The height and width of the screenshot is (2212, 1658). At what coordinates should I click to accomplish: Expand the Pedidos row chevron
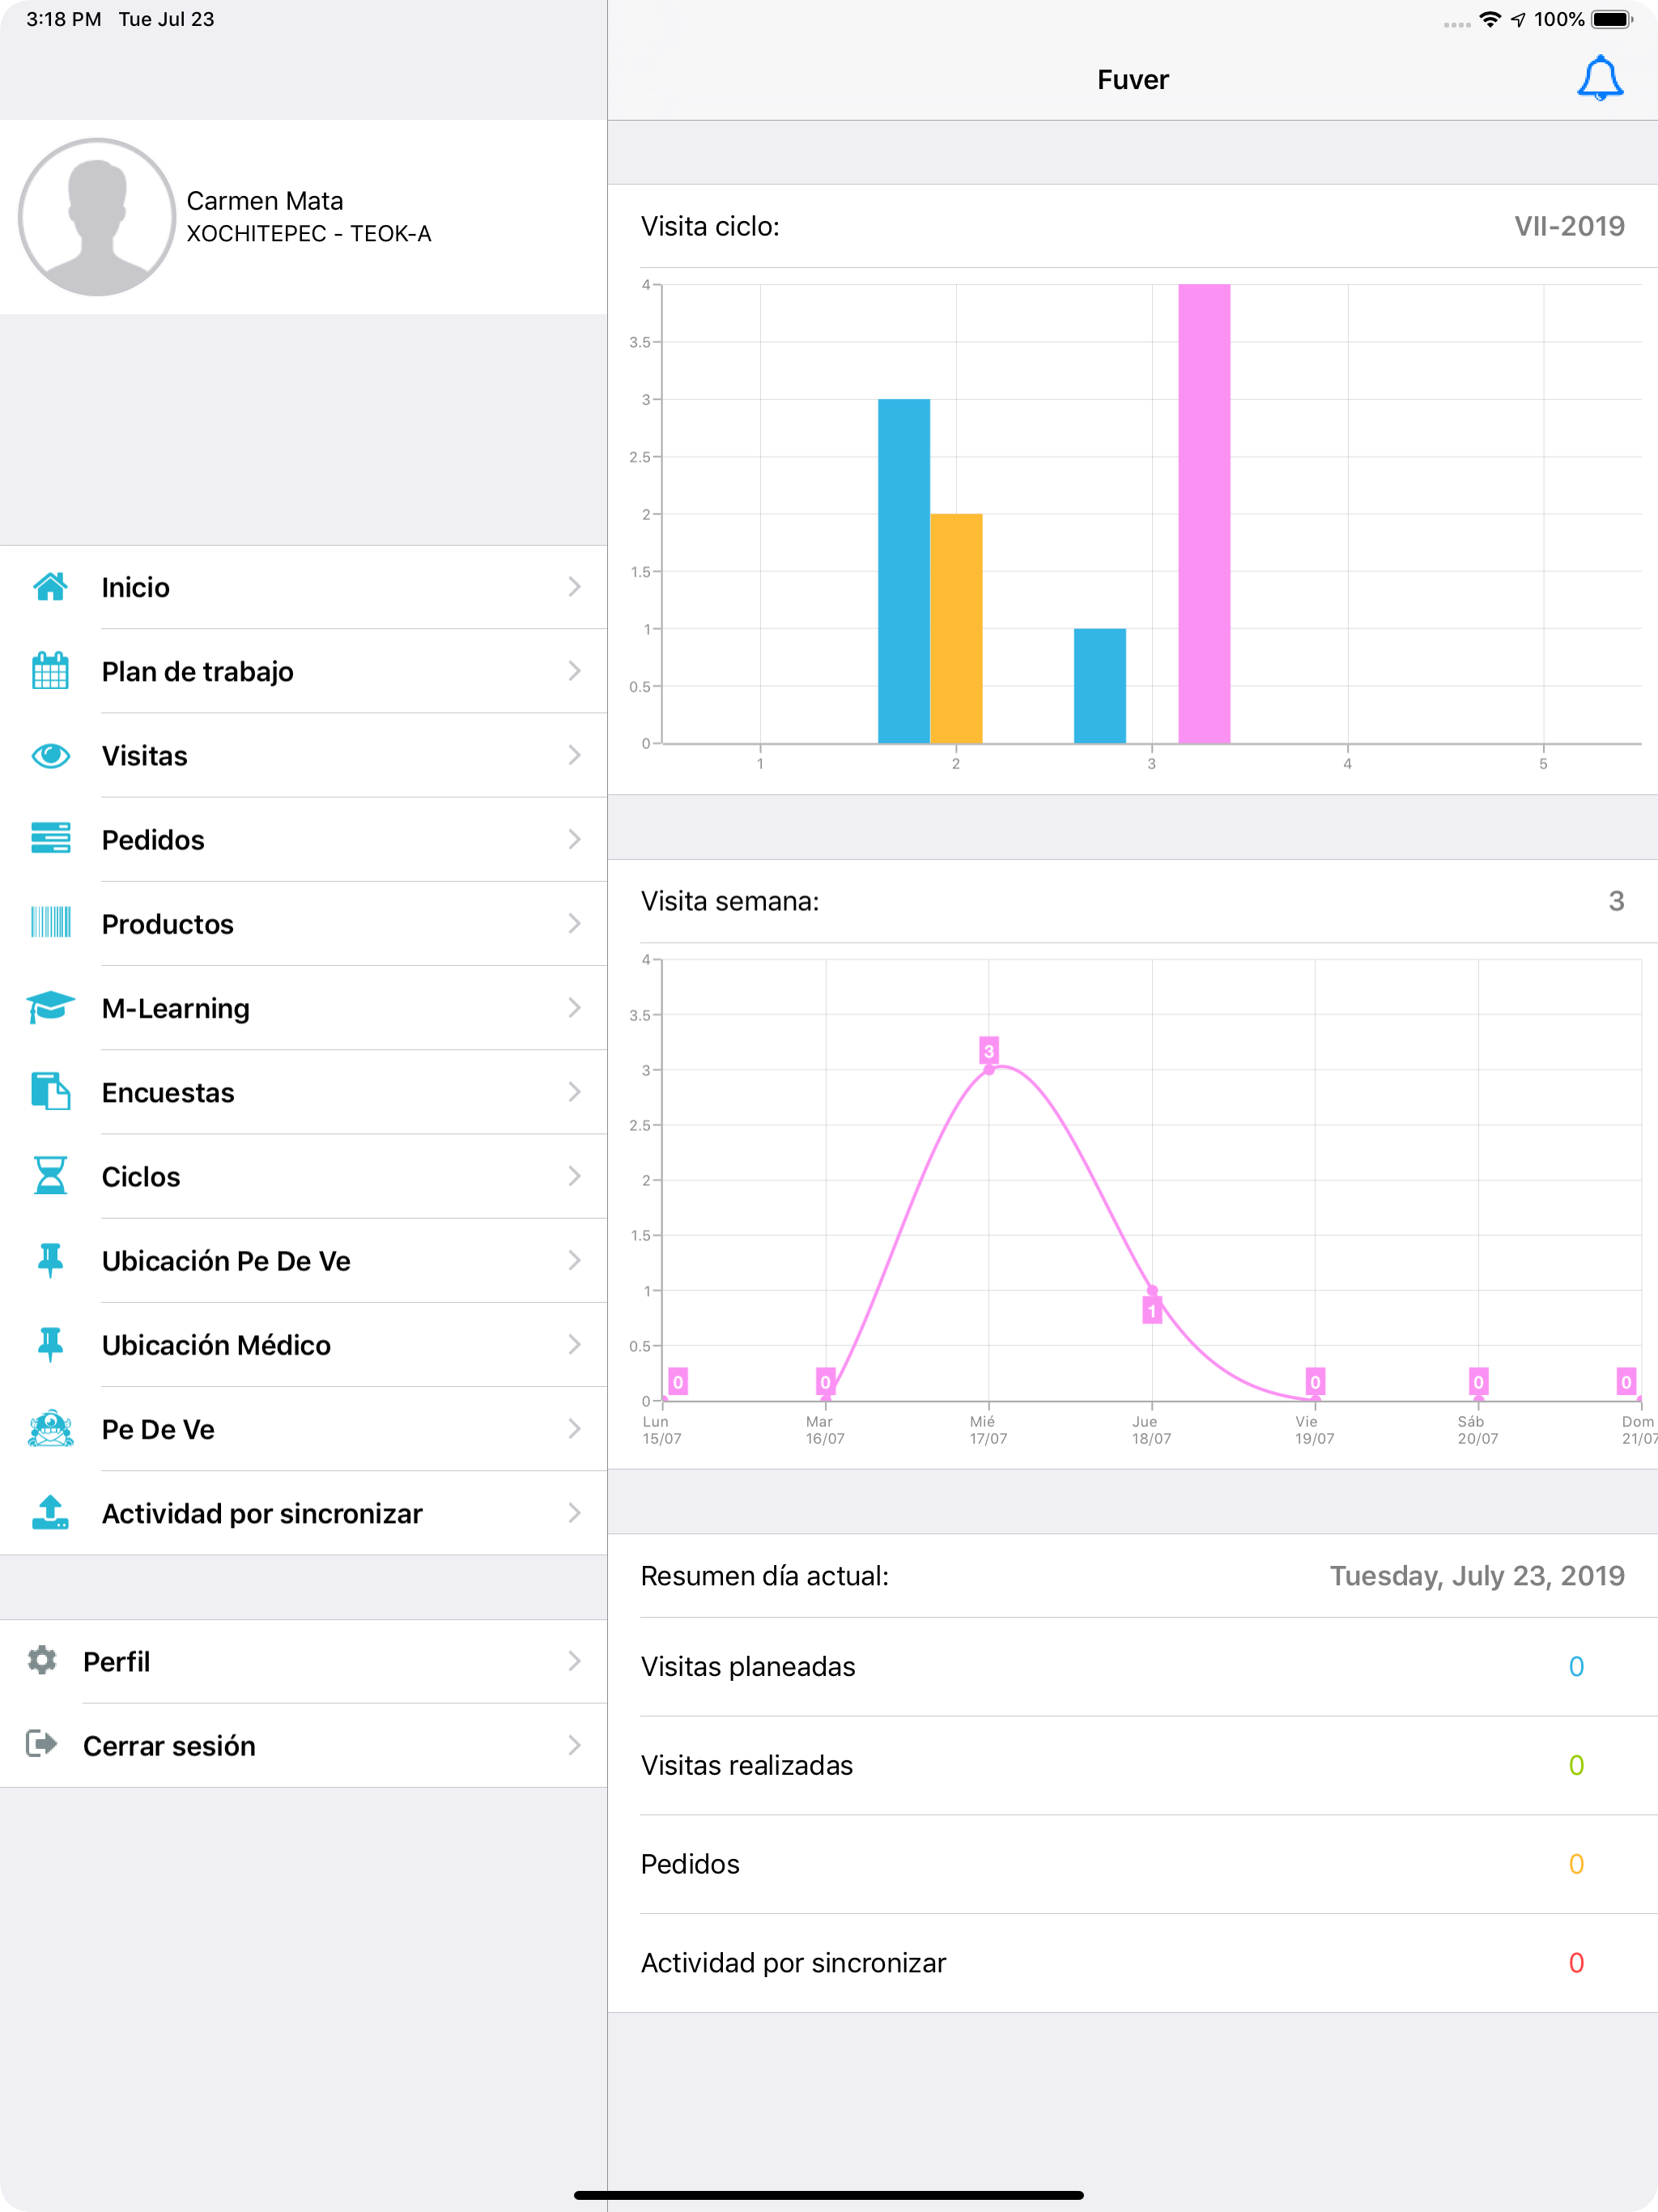tap(574, 839)
